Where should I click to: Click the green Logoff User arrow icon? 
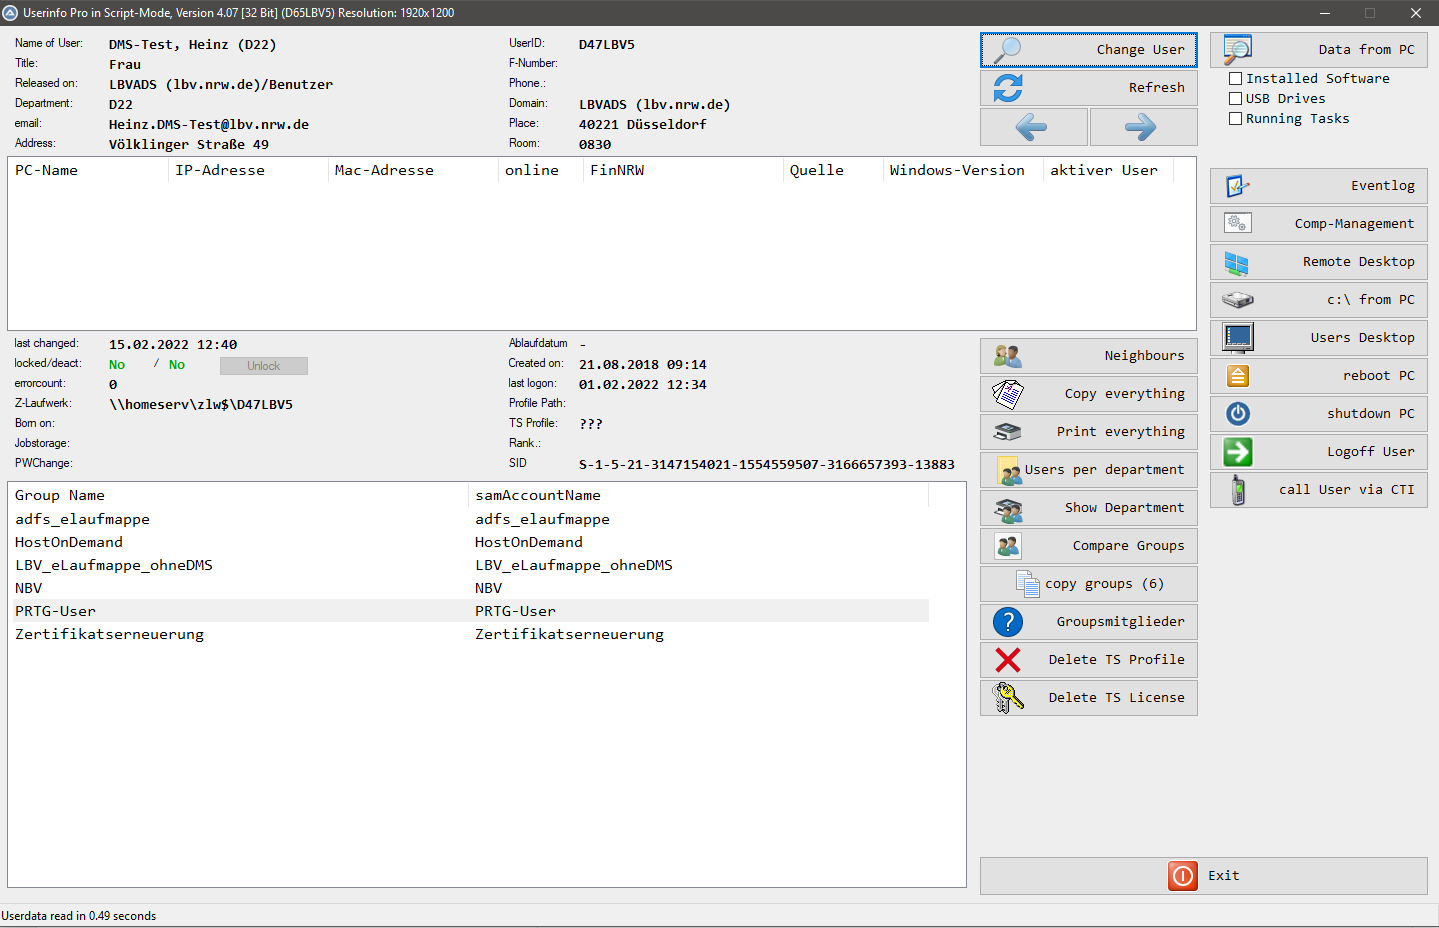coord(1238,452)
